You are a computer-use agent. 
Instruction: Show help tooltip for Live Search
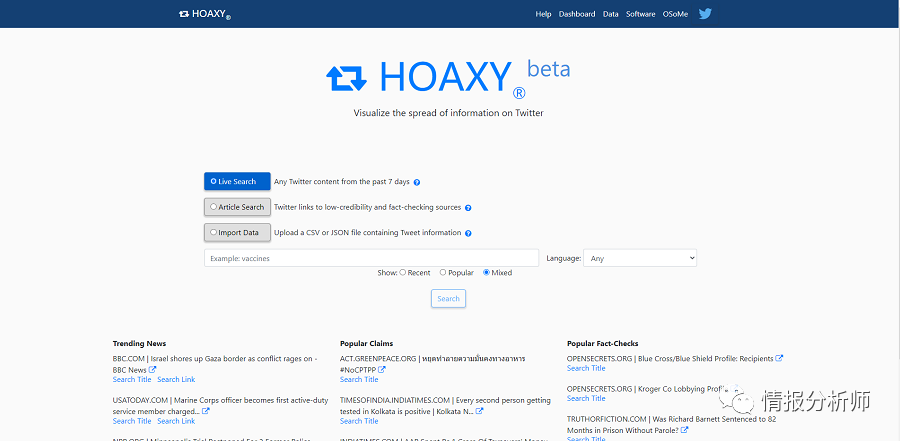pyautogui.click(x=417, y=182)
